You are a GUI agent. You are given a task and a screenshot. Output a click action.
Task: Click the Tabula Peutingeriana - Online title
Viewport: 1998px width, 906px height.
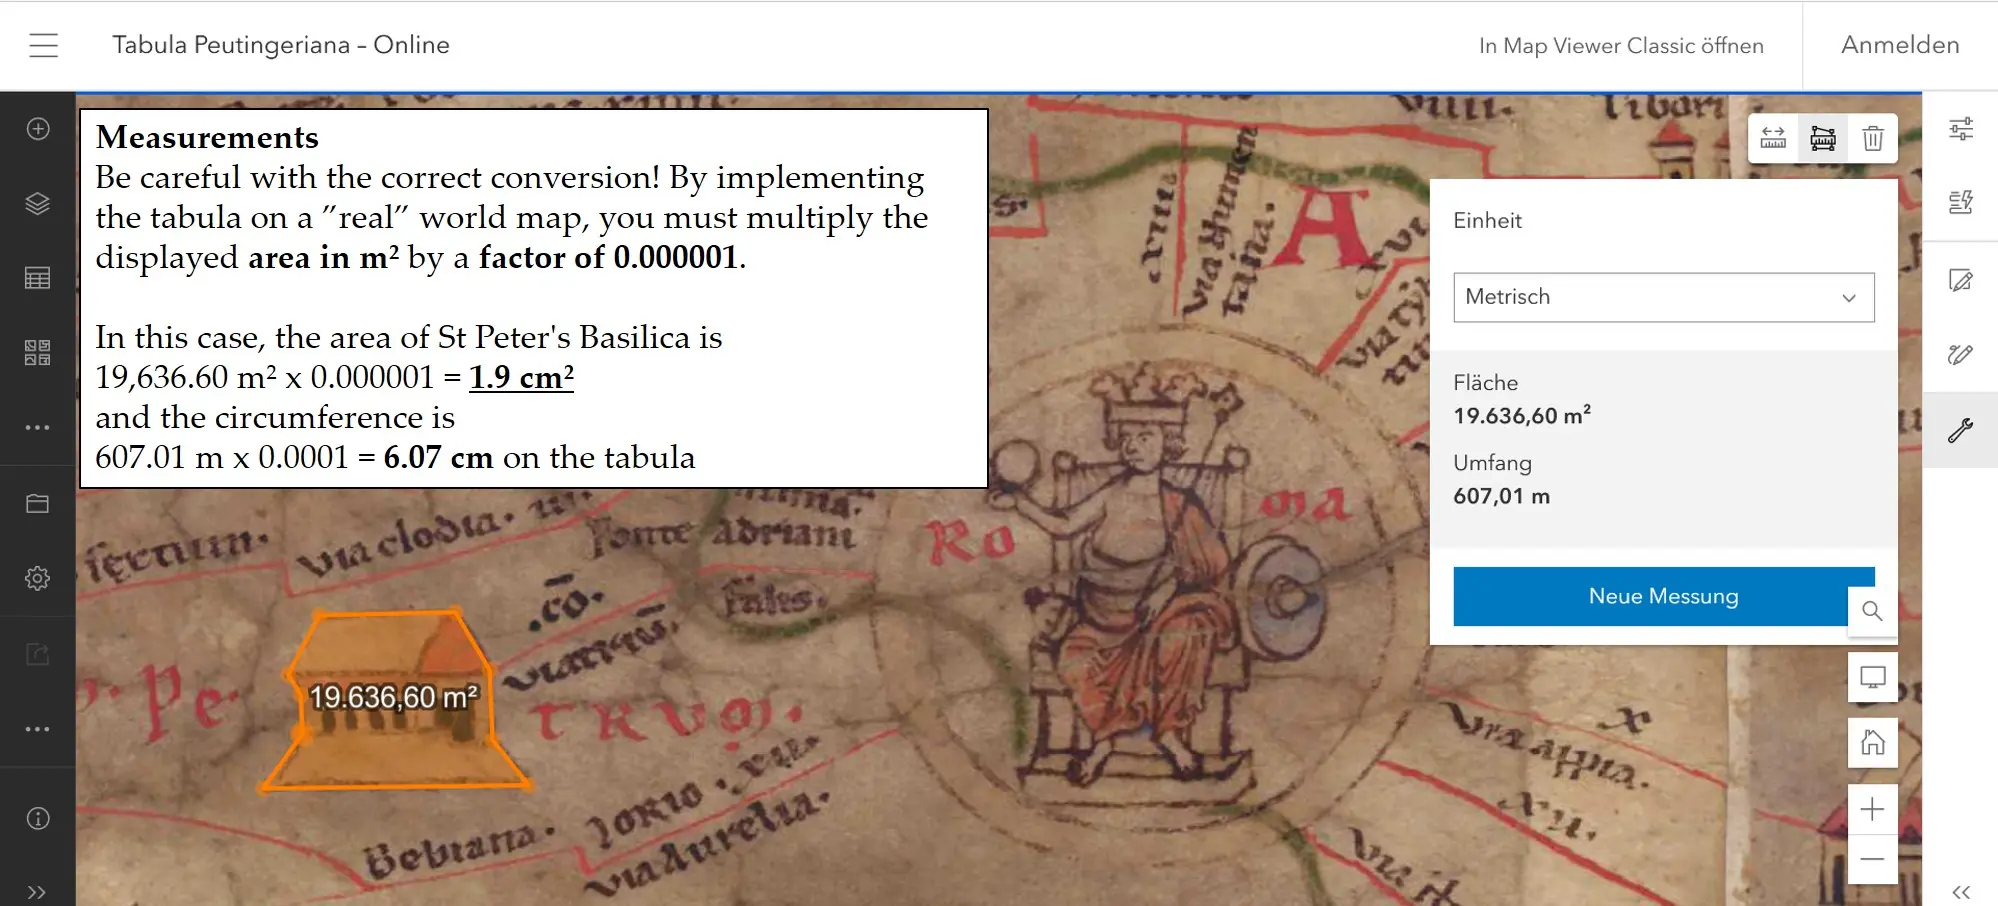[281, 45]
